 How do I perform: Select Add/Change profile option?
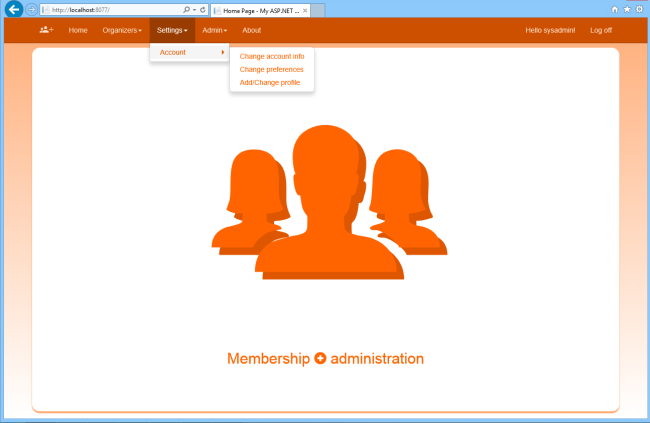[x=270, y=83]
